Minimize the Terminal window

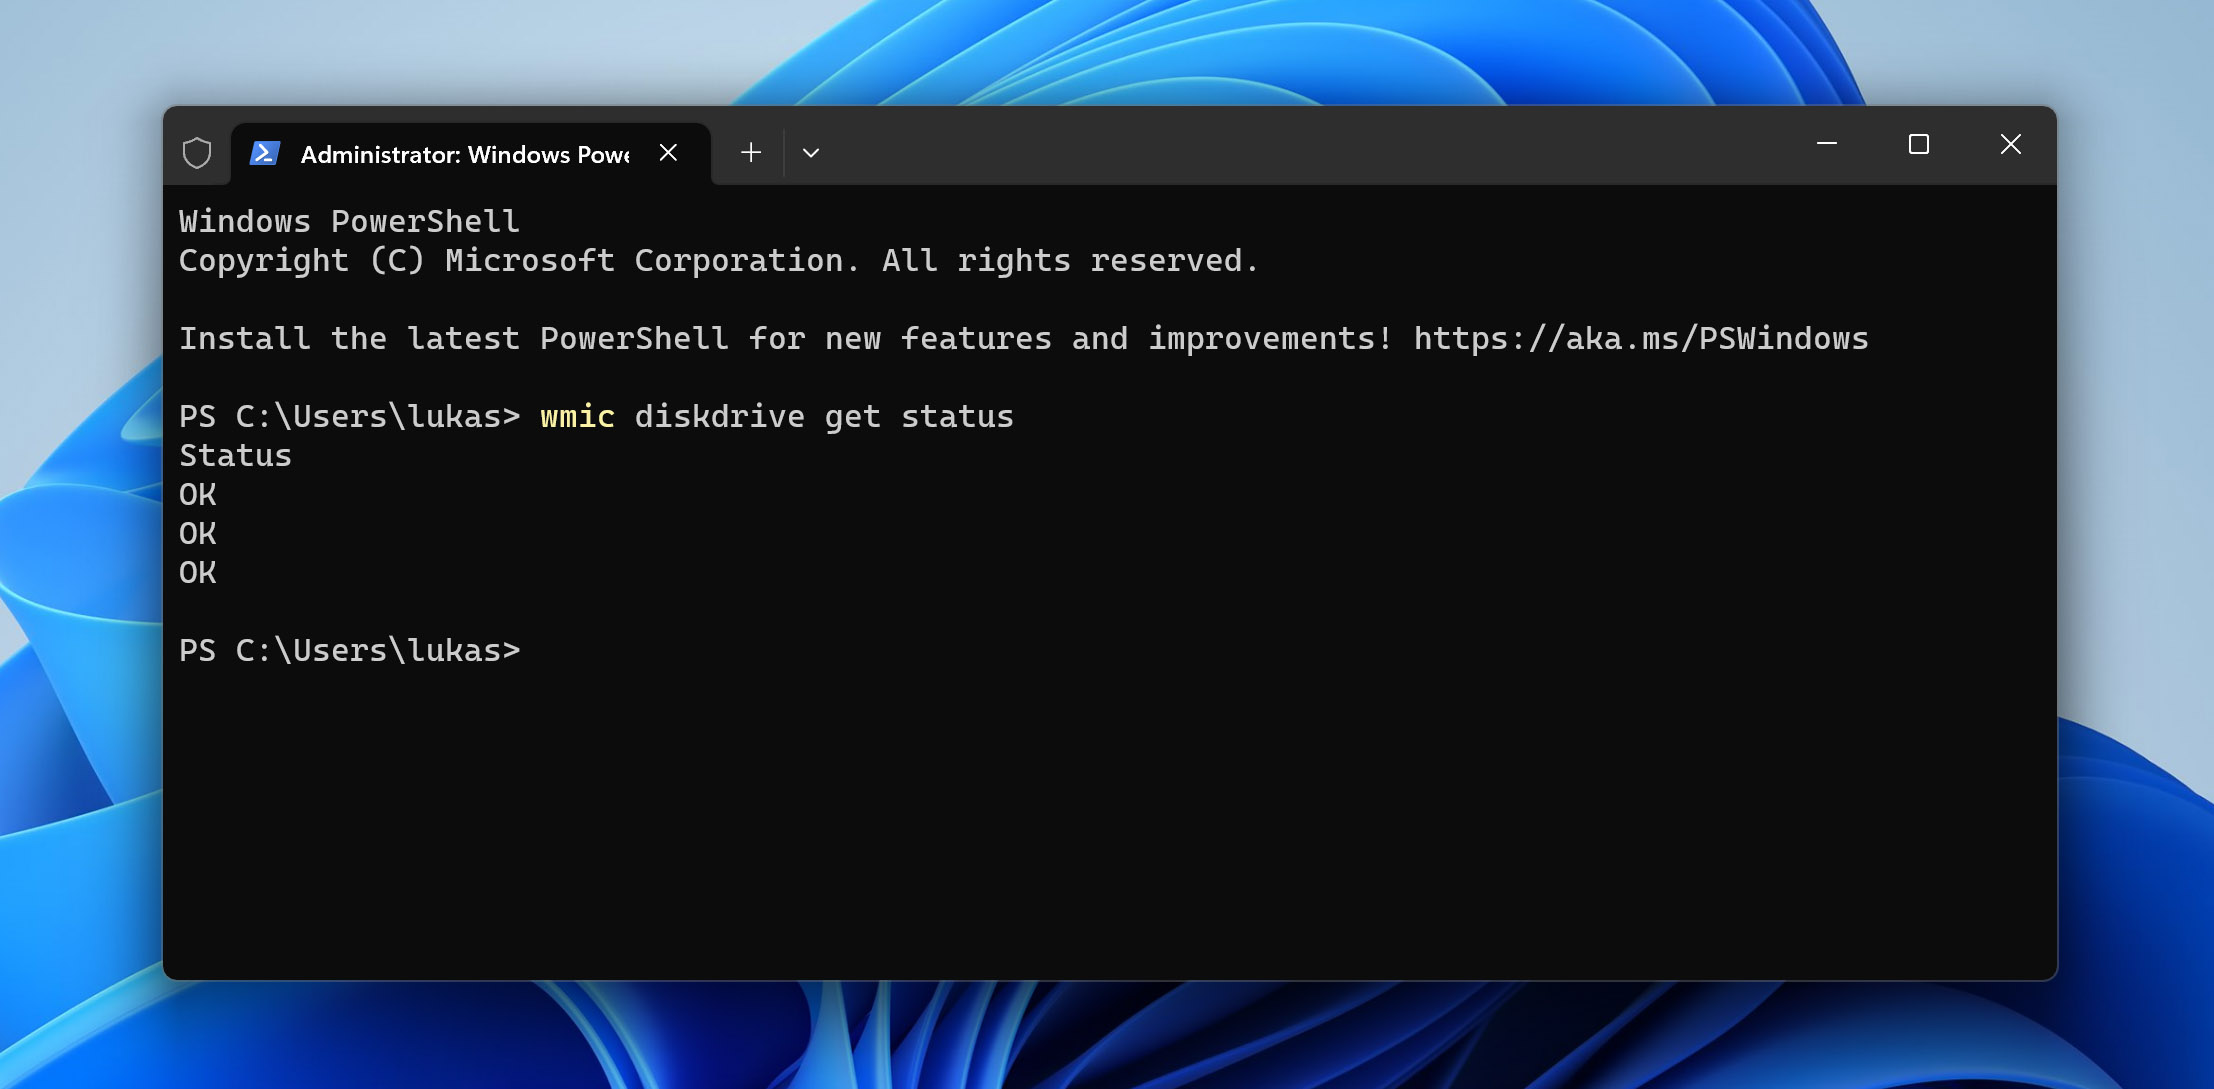click(1827, 144)
